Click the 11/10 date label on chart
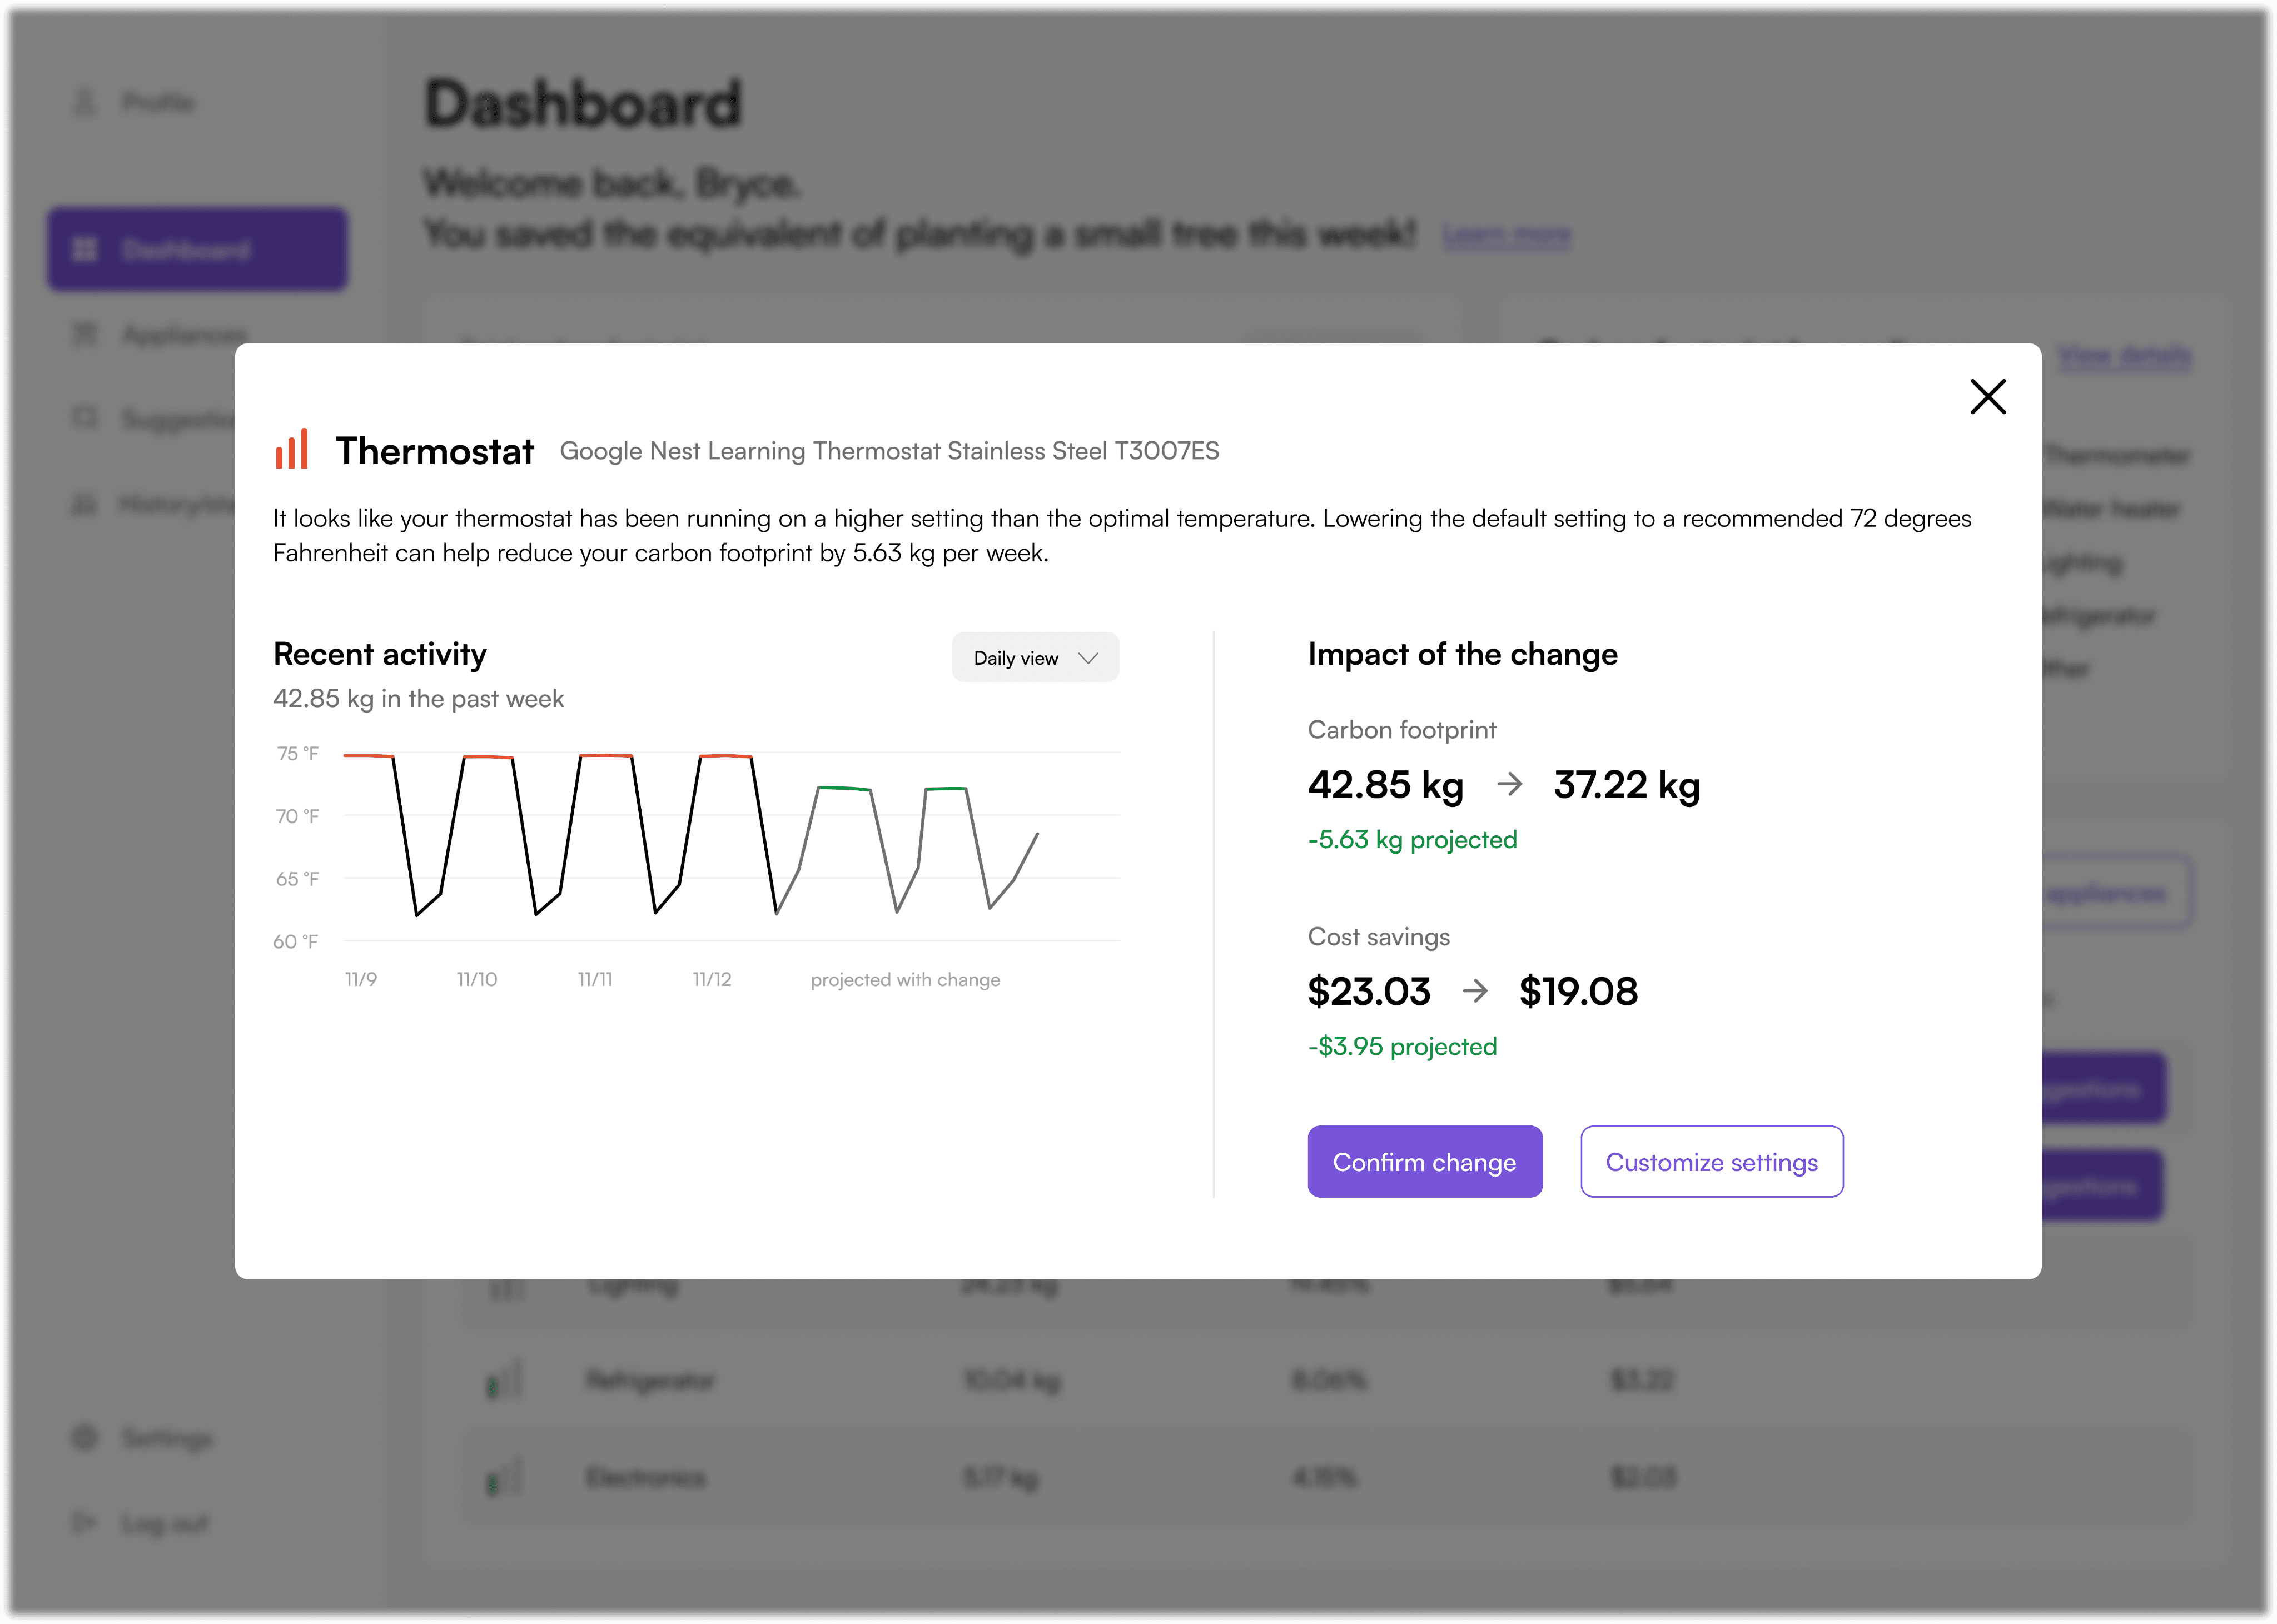 [x=477, y=980]
